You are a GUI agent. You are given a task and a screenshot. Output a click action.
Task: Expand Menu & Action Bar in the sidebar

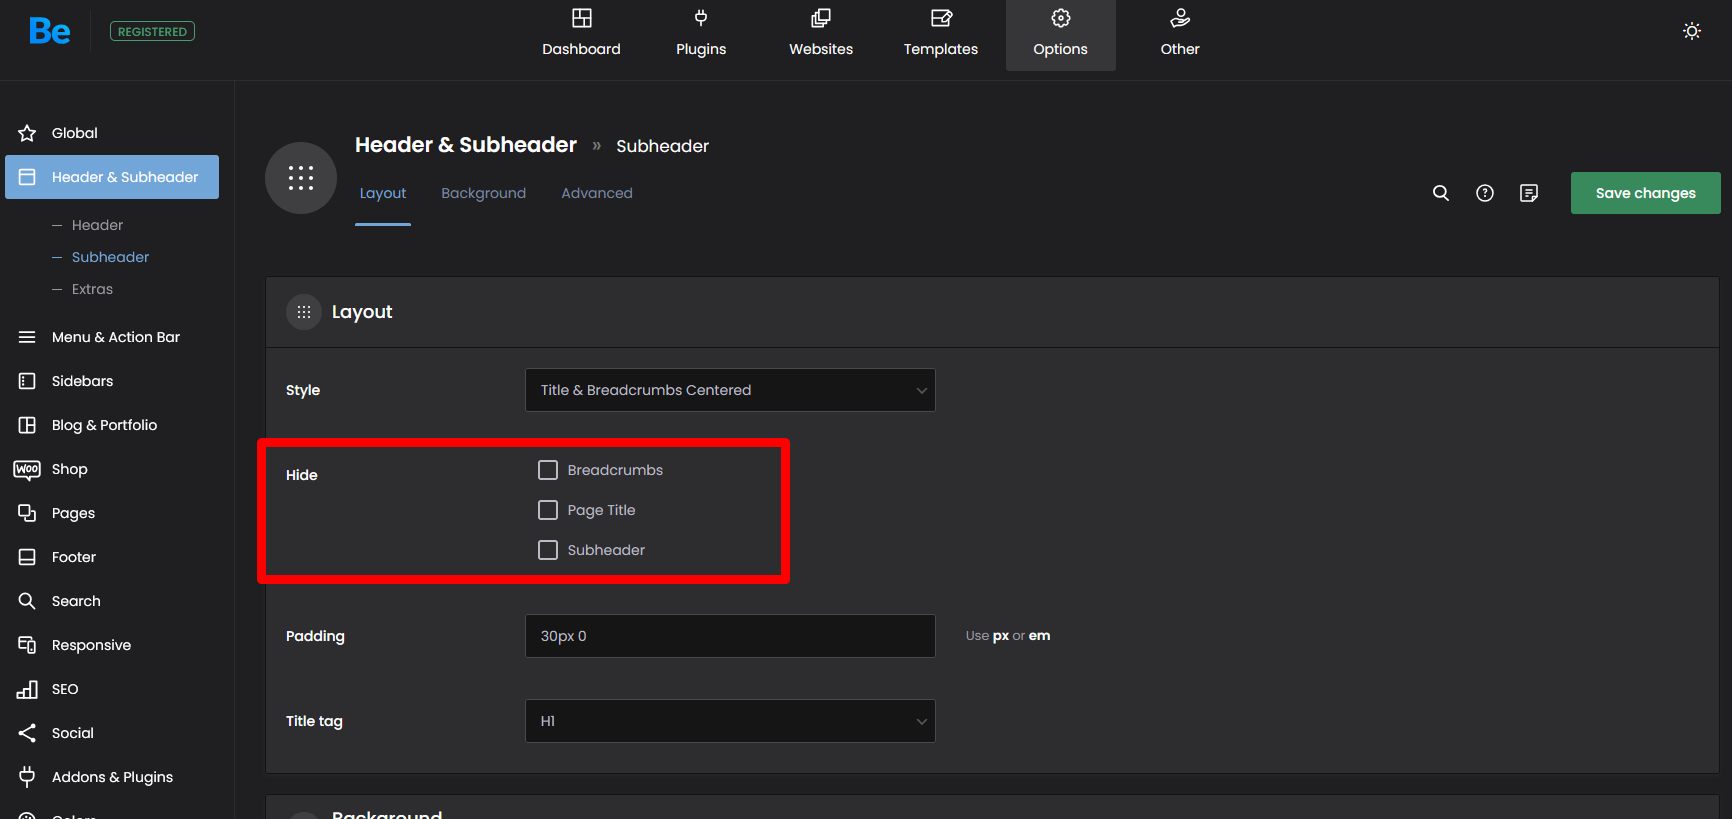point(116,337)
